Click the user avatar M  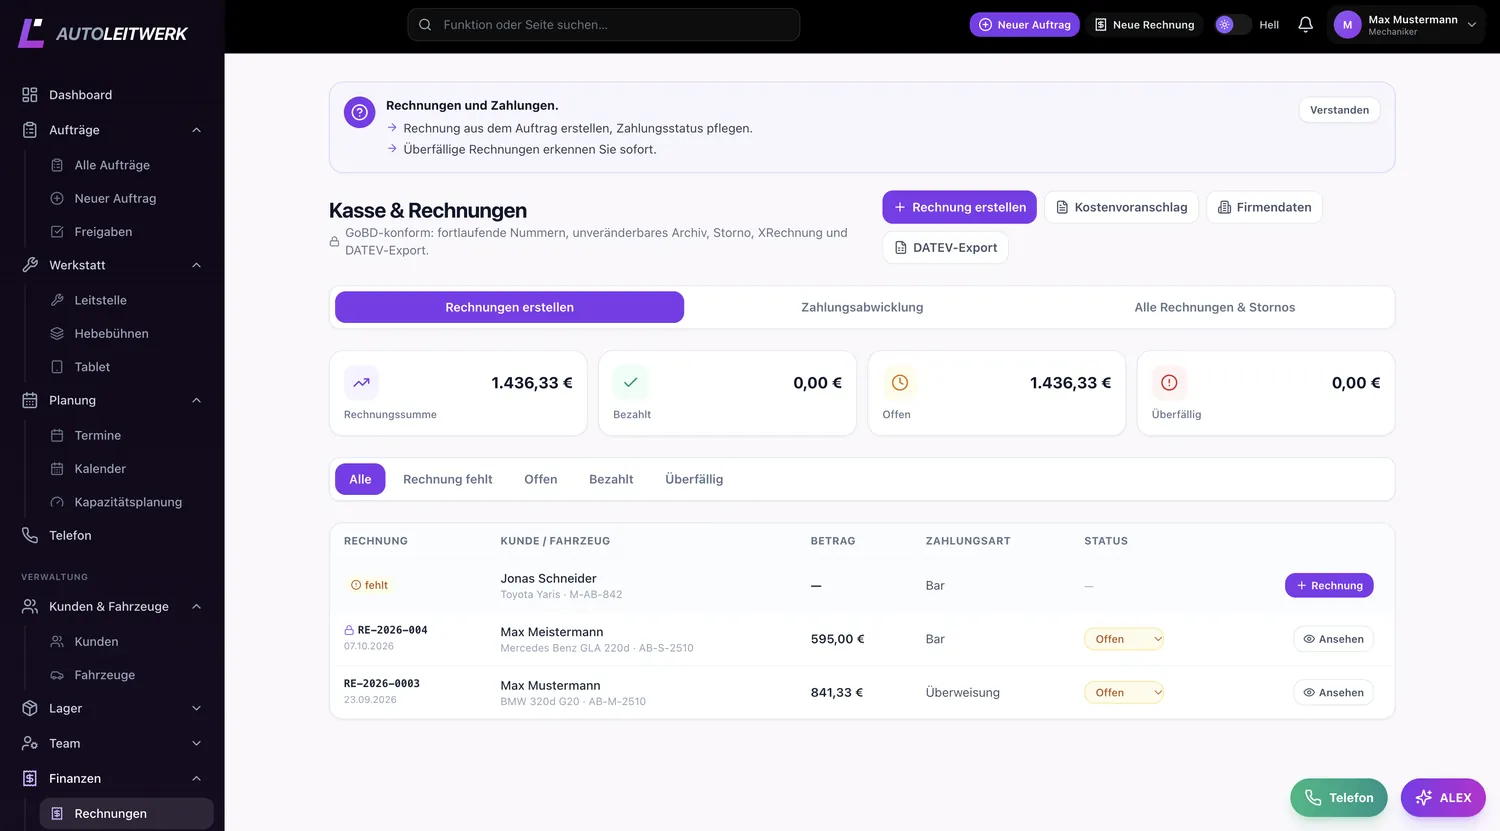click(1347, 25)
